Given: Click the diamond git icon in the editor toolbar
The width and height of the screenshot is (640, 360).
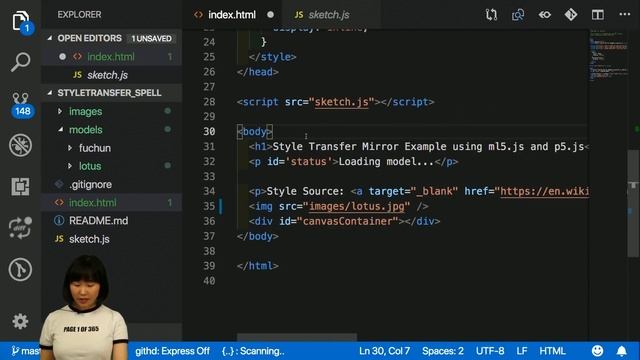Looking at the screenshot, I should pos(571,15).
